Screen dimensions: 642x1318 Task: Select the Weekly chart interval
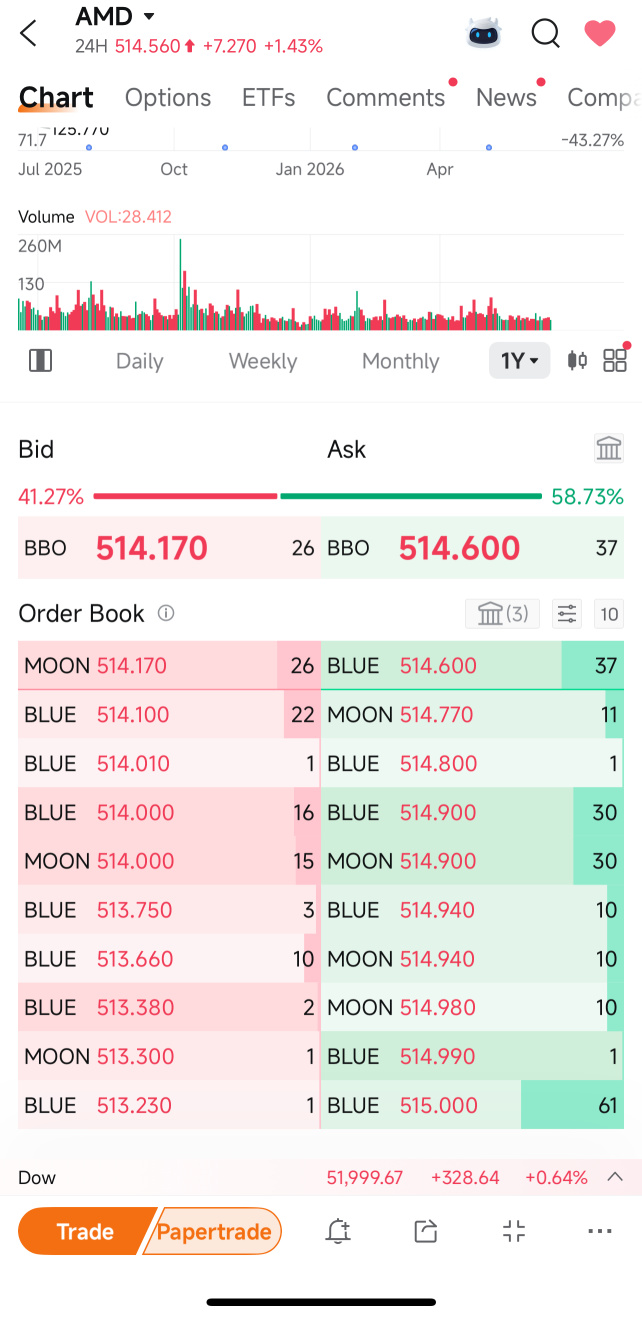[x=263, y=361]
